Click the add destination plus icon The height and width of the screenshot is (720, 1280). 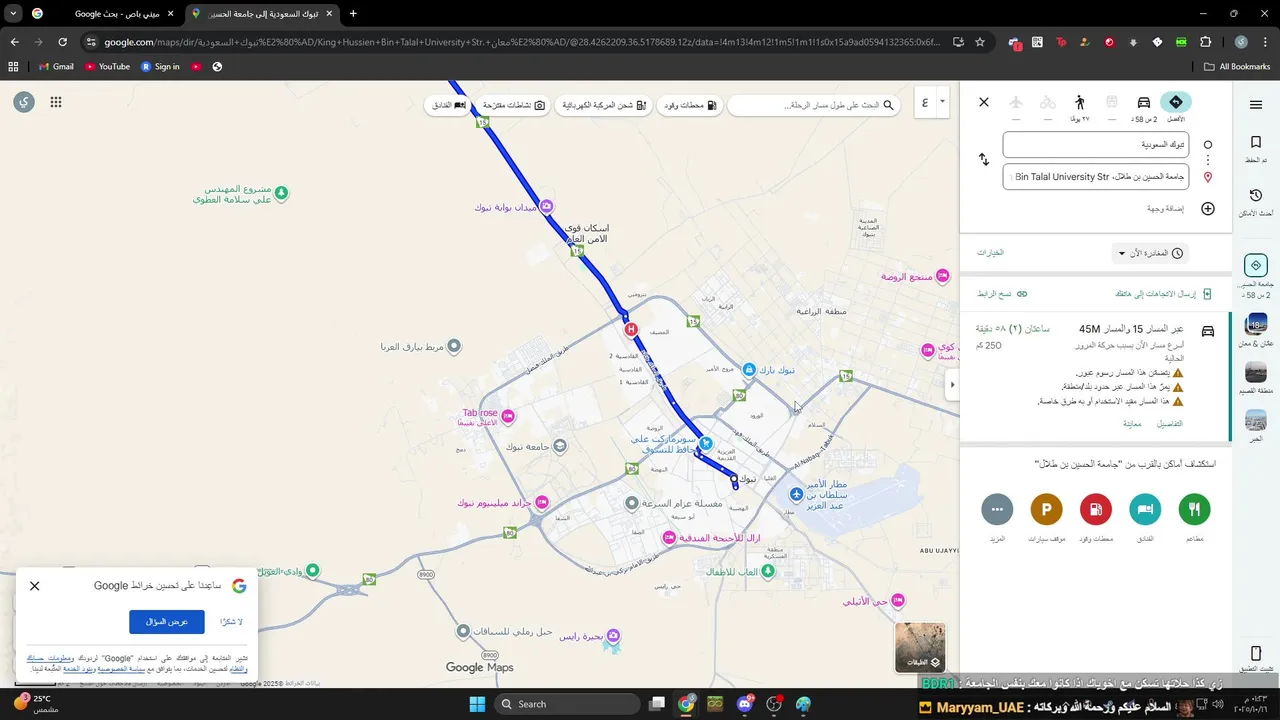[x=1208, y=209]
